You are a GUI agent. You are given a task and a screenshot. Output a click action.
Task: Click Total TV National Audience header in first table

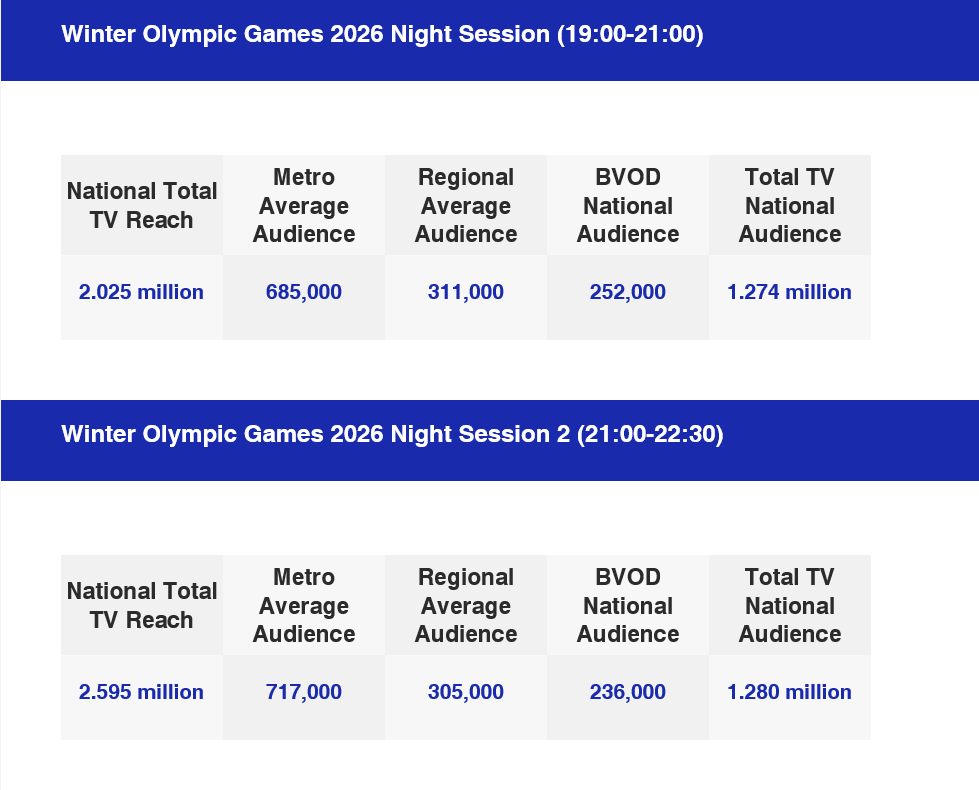790,206
